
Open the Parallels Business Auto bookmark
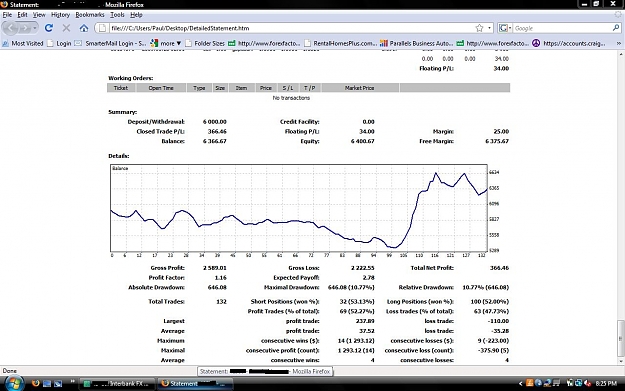coord(417,43)
